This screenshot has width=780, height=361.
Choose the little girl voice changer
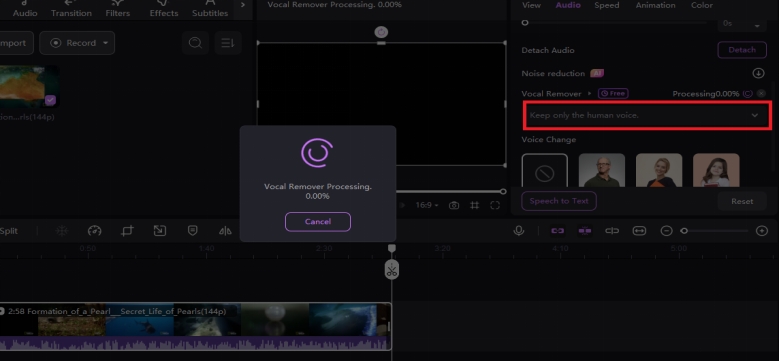[716, 171]
